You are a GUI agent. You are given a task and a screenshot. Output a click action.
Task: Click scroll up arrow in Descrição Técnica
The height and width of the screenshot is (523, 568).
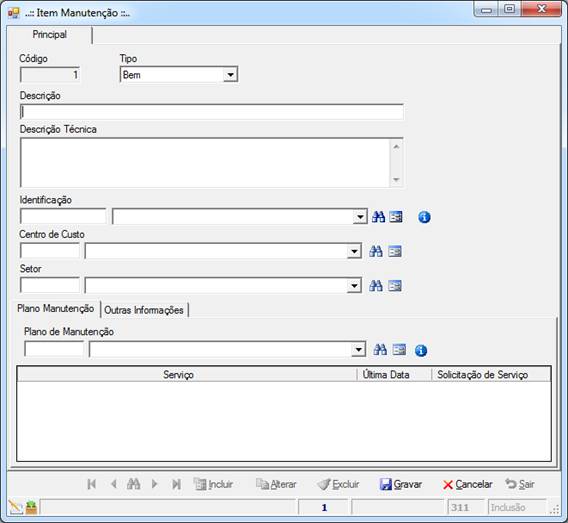tap(396, 146)
